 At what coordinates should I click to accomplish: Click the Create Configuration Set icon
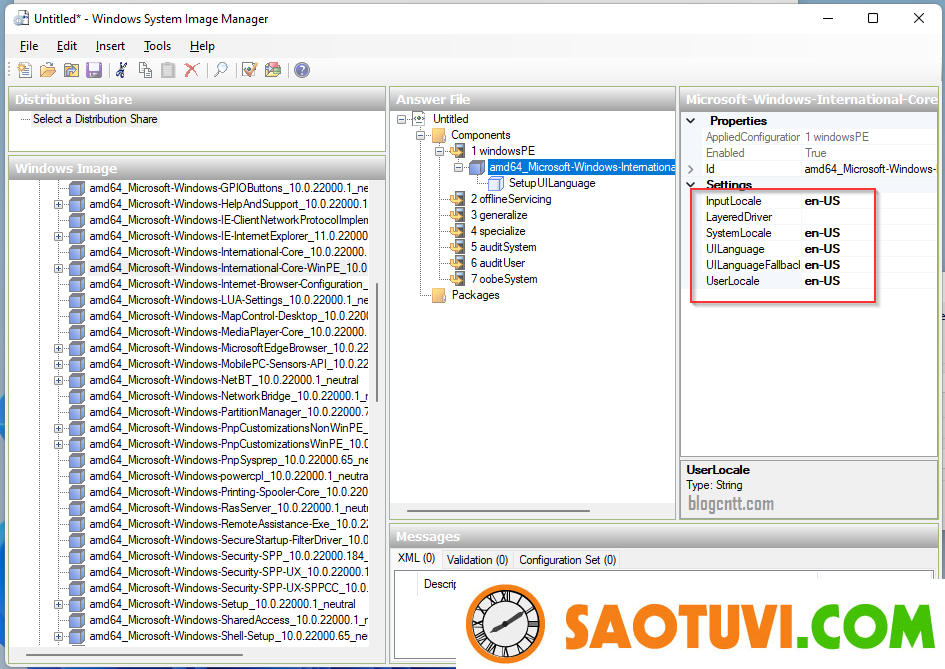pyautogui.click(x=273, y=70)
